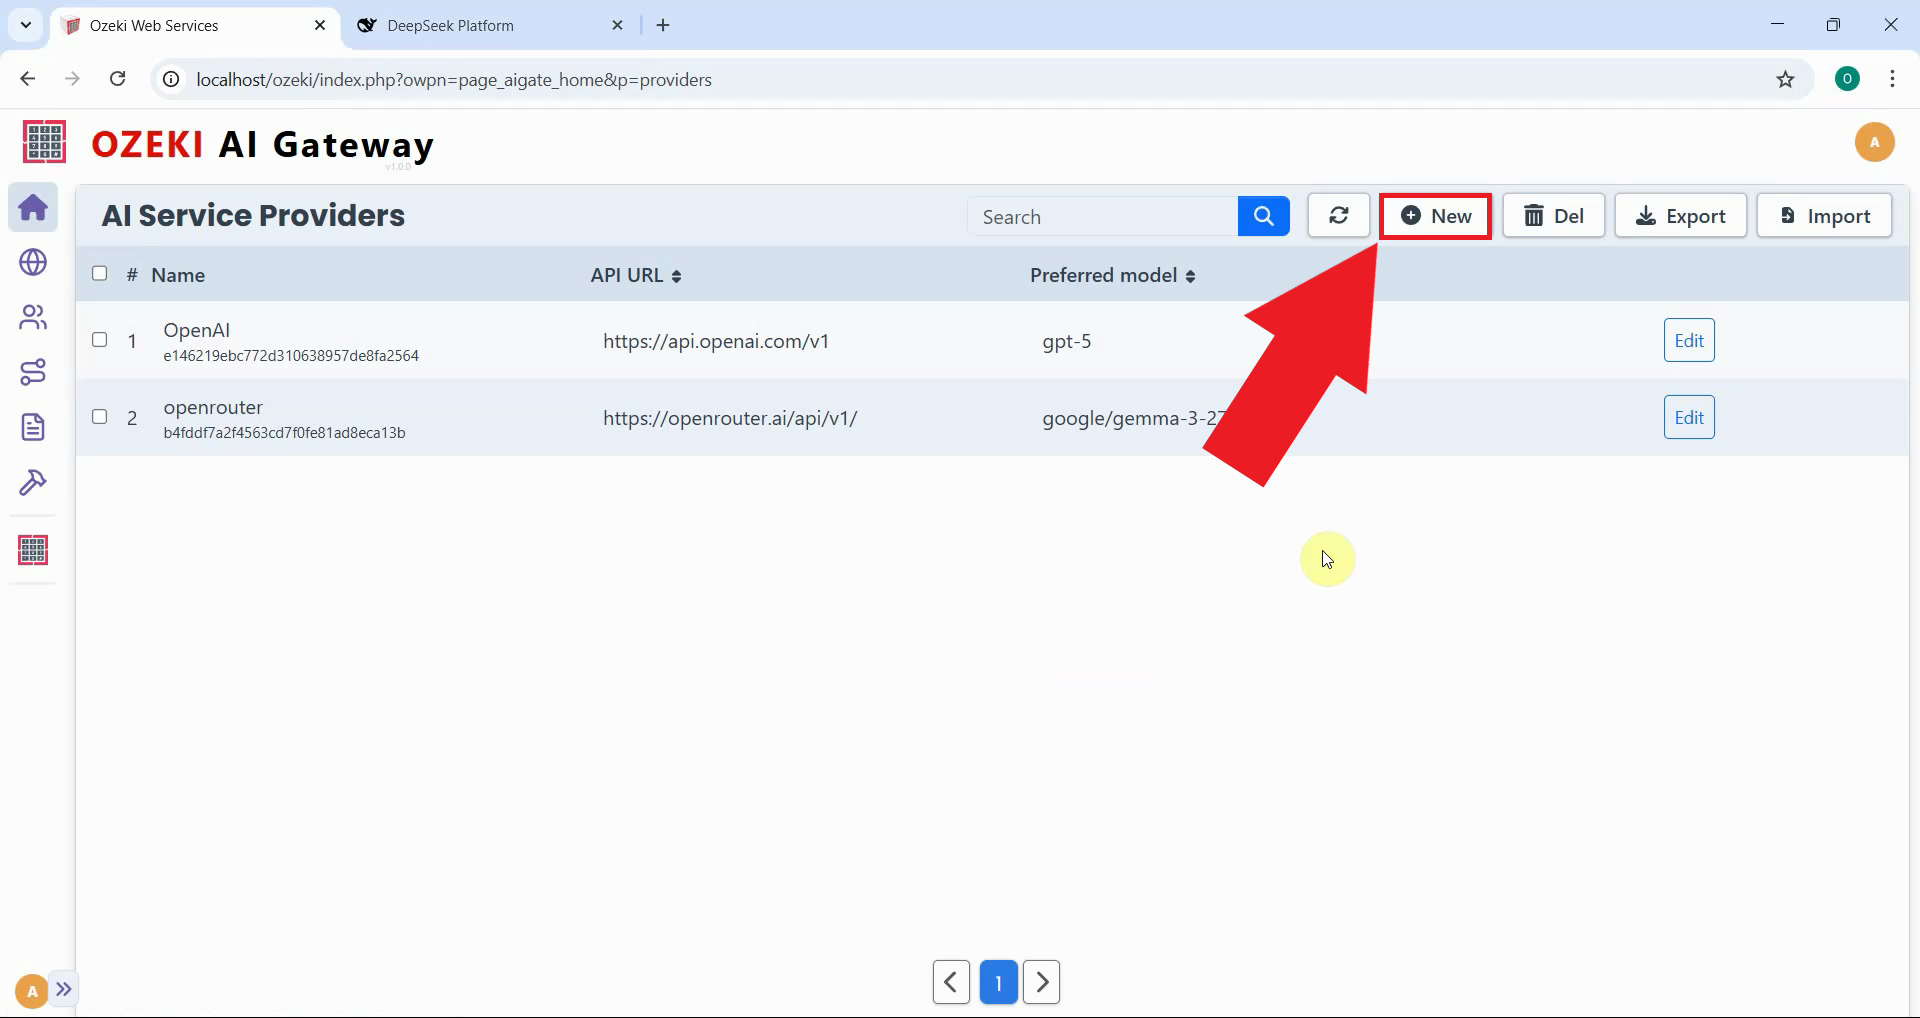The height and width of the screenshot is (1018, 1920).
Task: Click the Ozeki grid logo icon in sidebar
Action: (33, 549)
